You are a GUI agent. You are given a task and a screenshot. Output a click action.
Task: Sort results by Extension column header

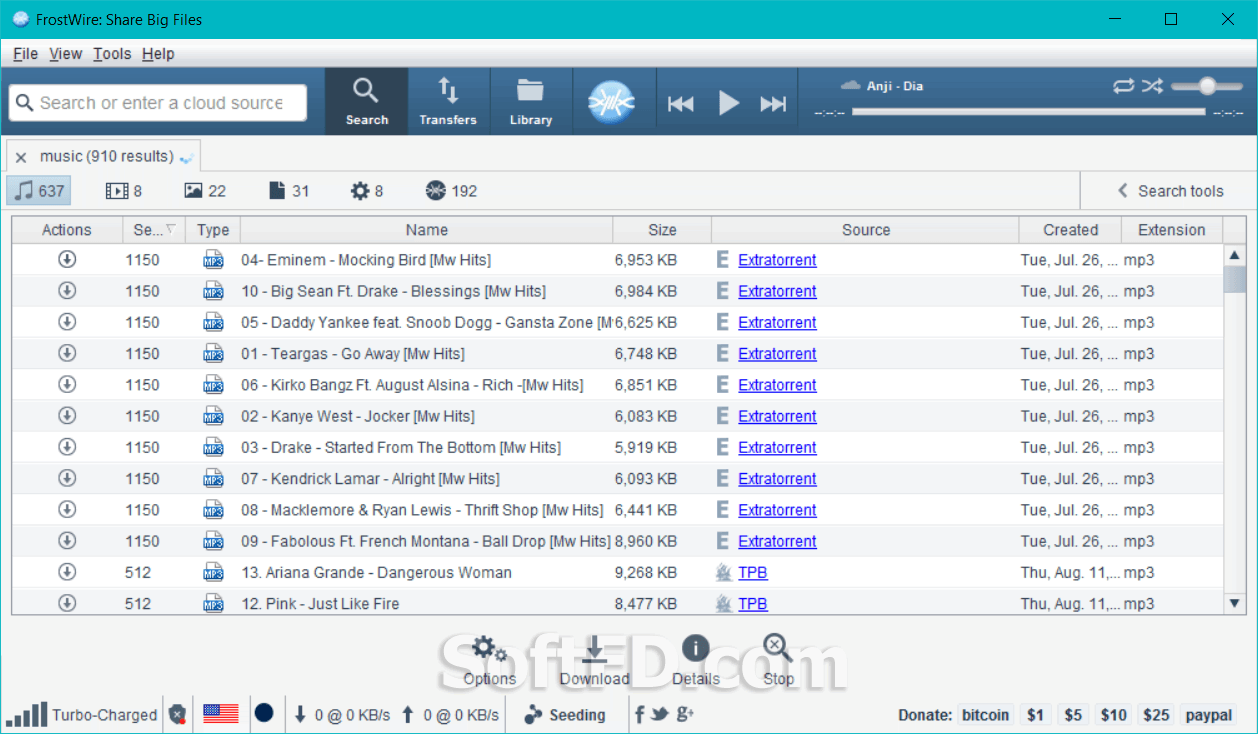pyautogui.click(x=1171, y=230)
